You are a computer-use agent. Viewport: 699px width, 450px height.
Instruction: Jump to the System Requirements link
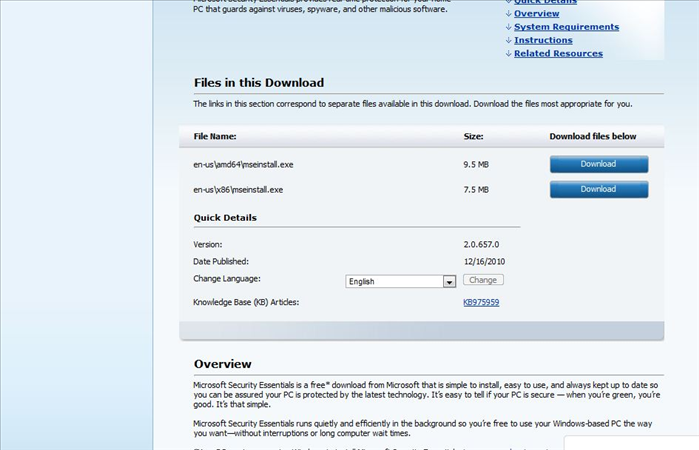[x=567, y=27]
